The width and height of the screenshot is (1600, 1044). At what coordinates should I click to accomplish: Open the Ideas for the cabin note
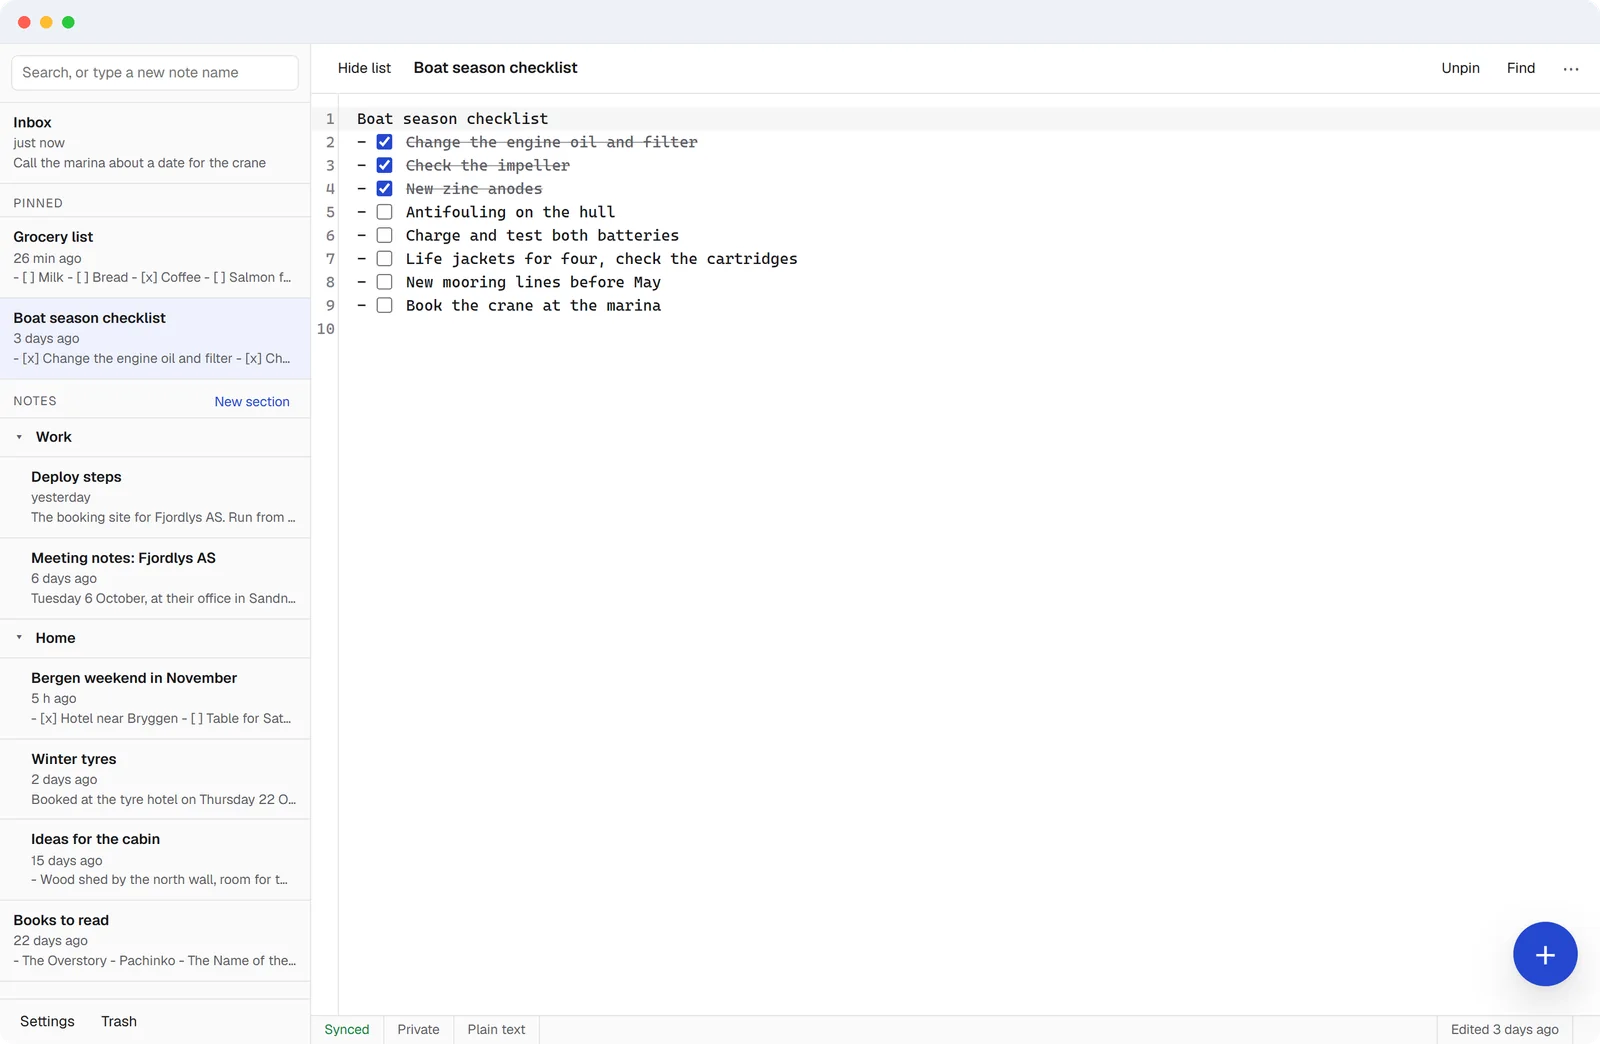(x=155, y=860)
